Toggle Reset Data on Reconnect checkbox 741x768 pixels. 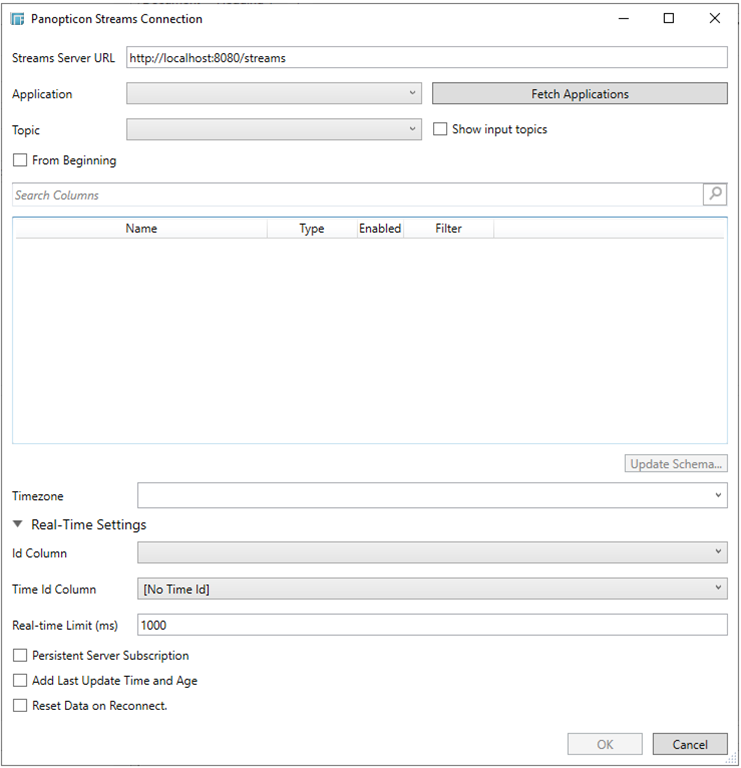click(20, 705)
